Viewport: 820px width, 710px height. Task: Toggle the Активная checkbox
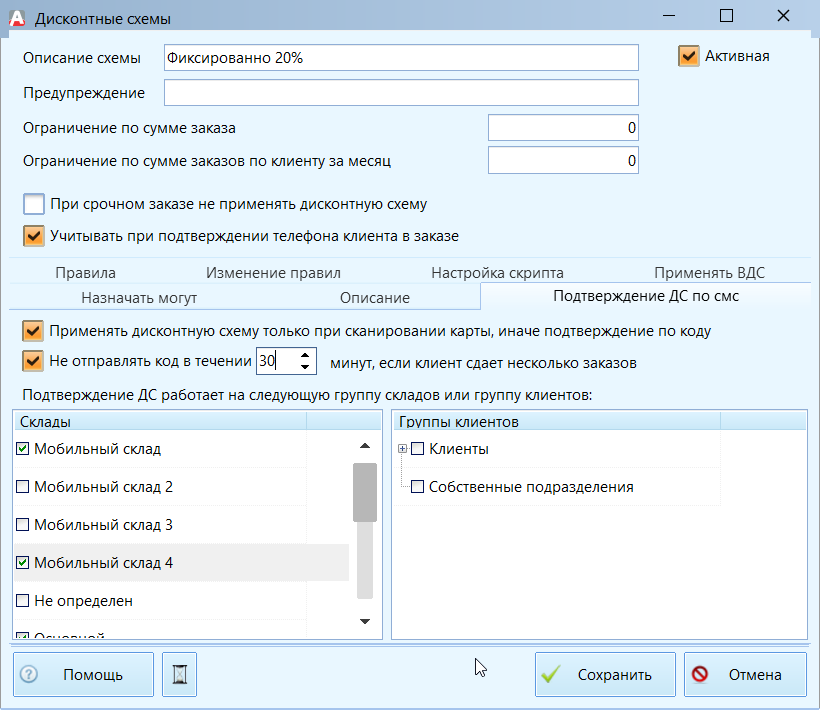tap(688, 56)
